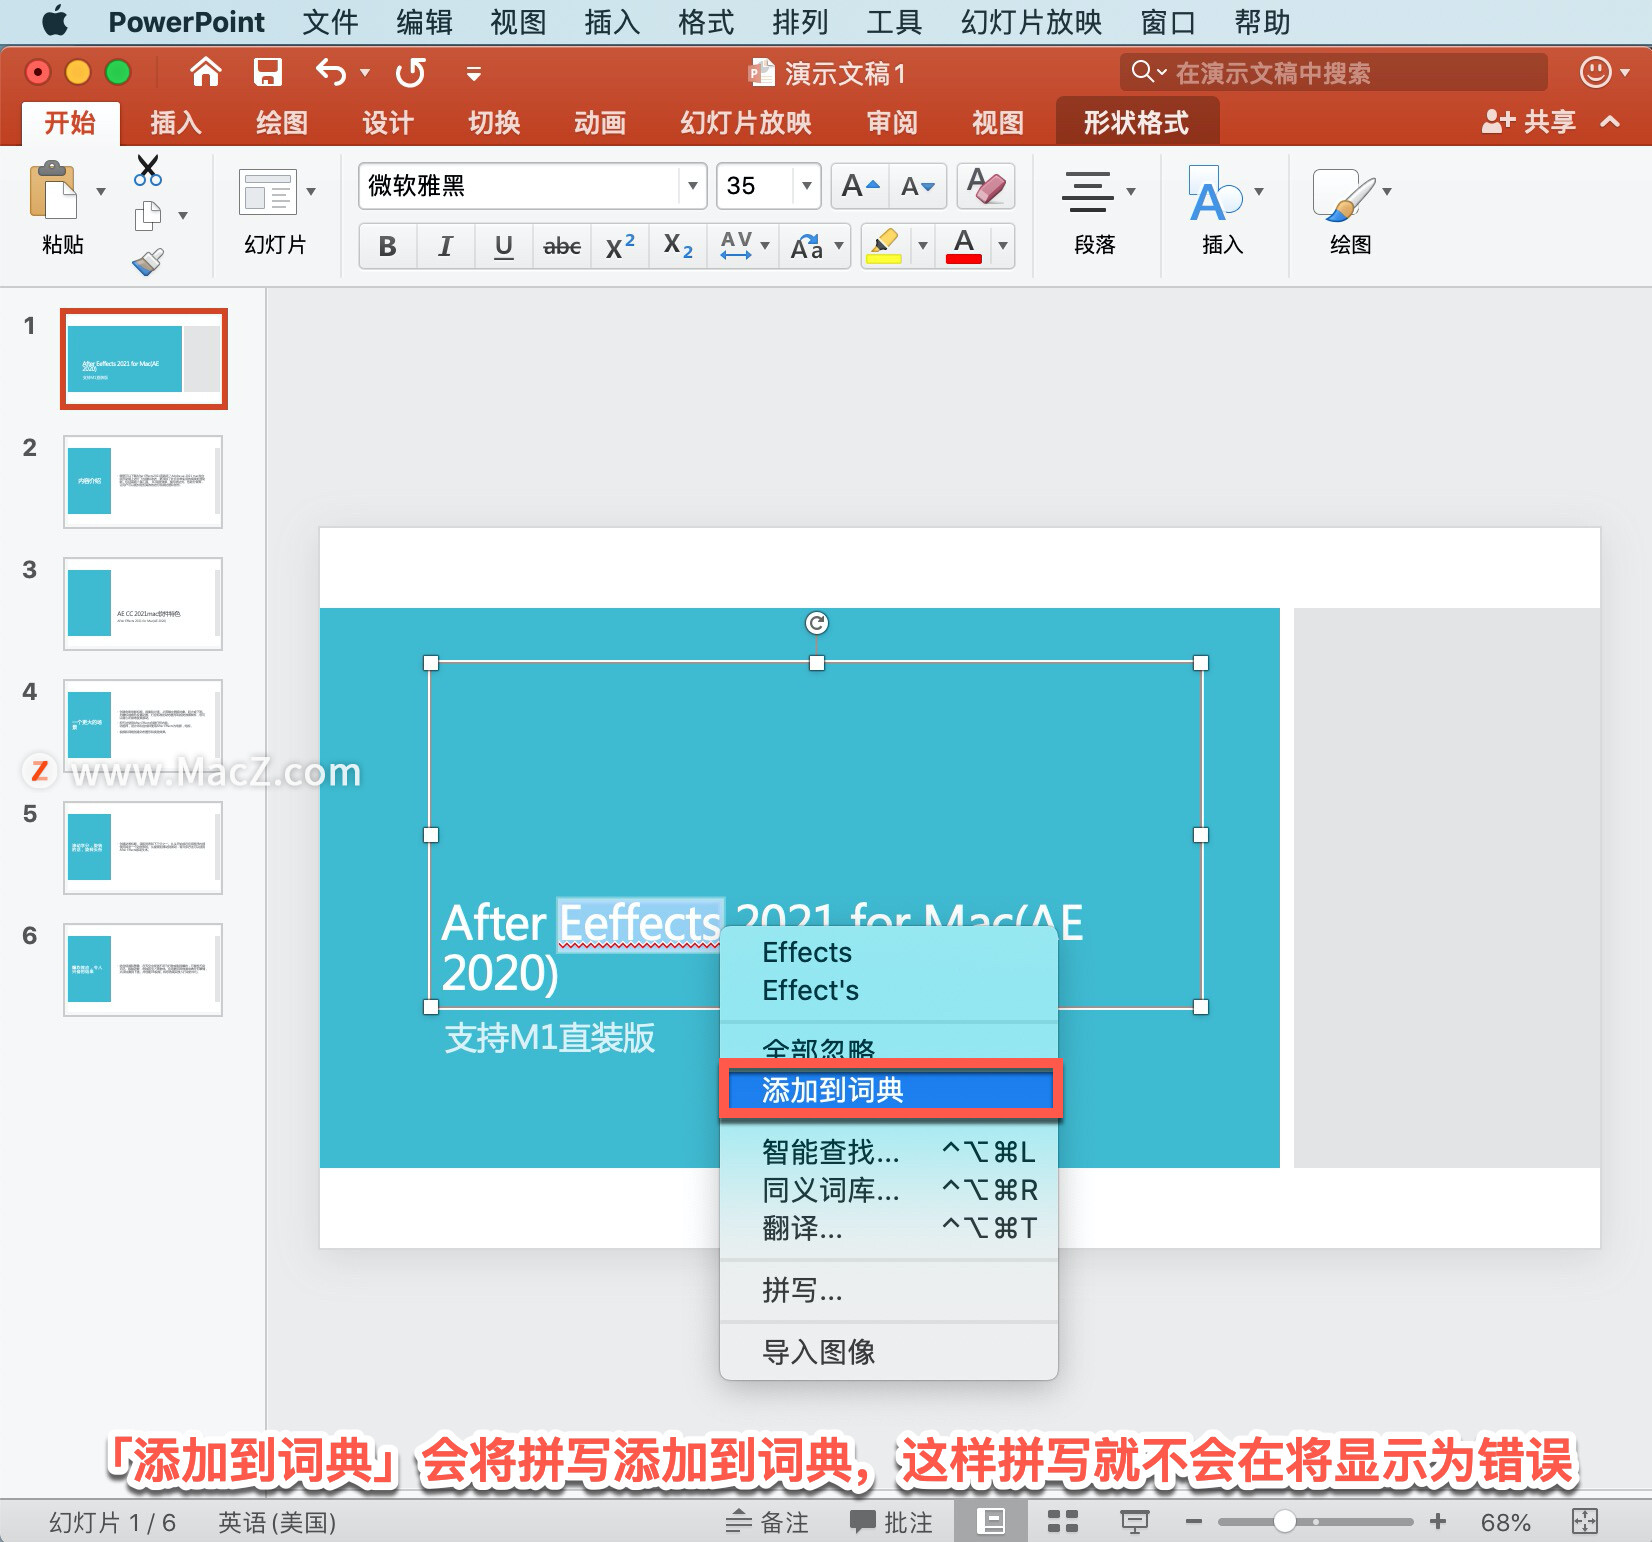The width and height of the screenshot is (1652, 1542).
Task: Open the Paragraph alignment icon
Action: [x=1088, y=192]
